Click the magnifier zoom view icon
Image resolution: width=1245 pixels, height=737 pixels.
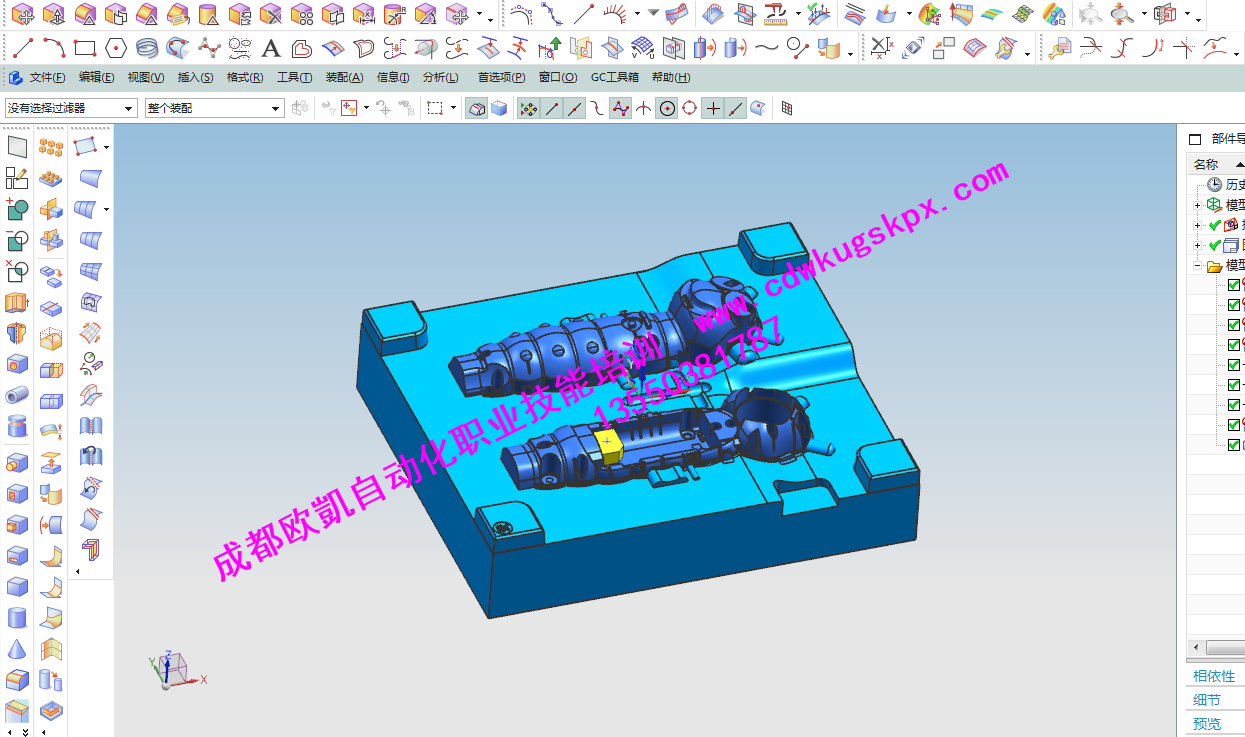click(x=1123, y=14)
